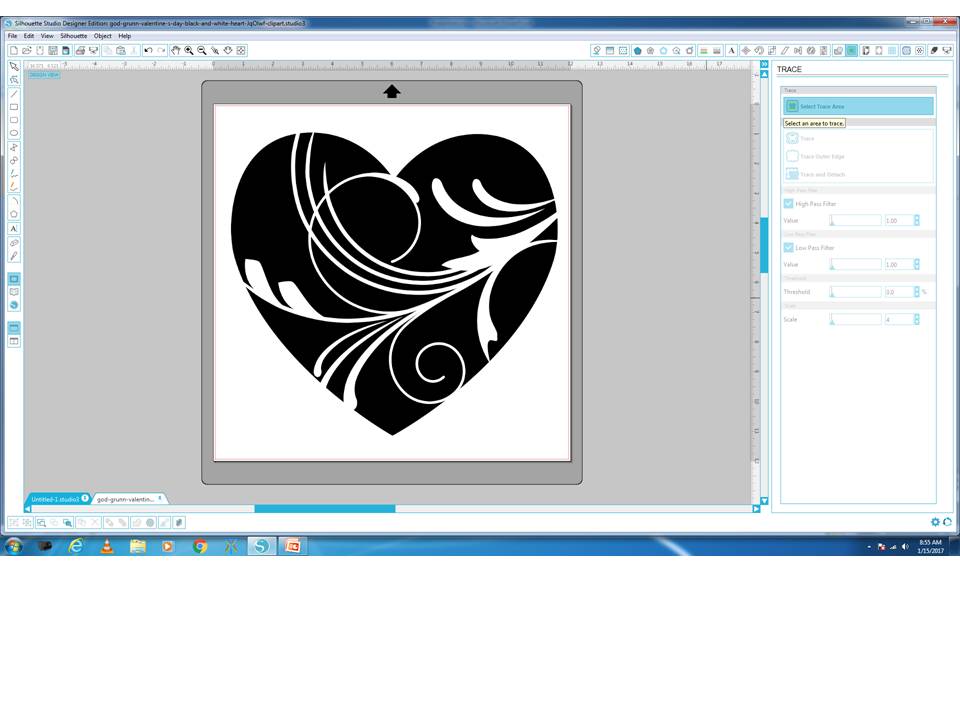Click the Select Trace Area button
The image size is (960, 720).
click(x=858, y=106)
